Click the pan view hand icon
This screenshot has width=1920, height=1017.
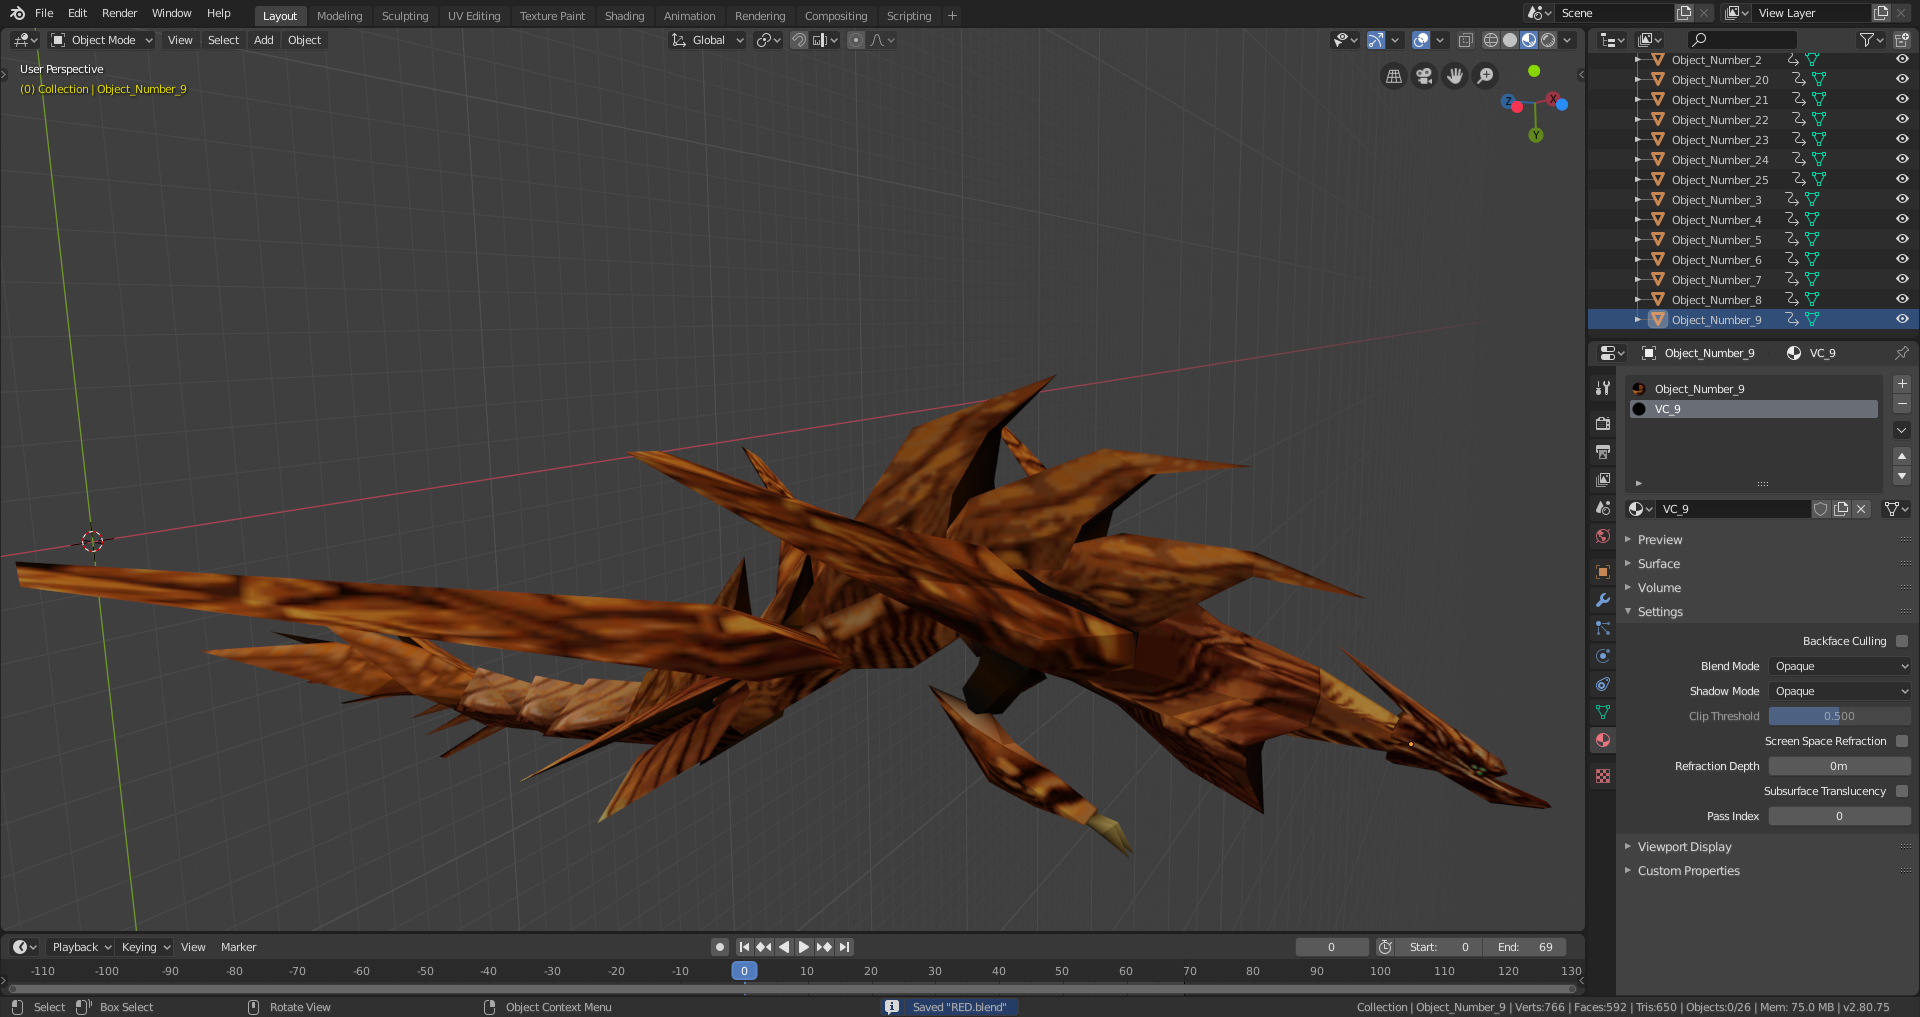pos(1455,76)
